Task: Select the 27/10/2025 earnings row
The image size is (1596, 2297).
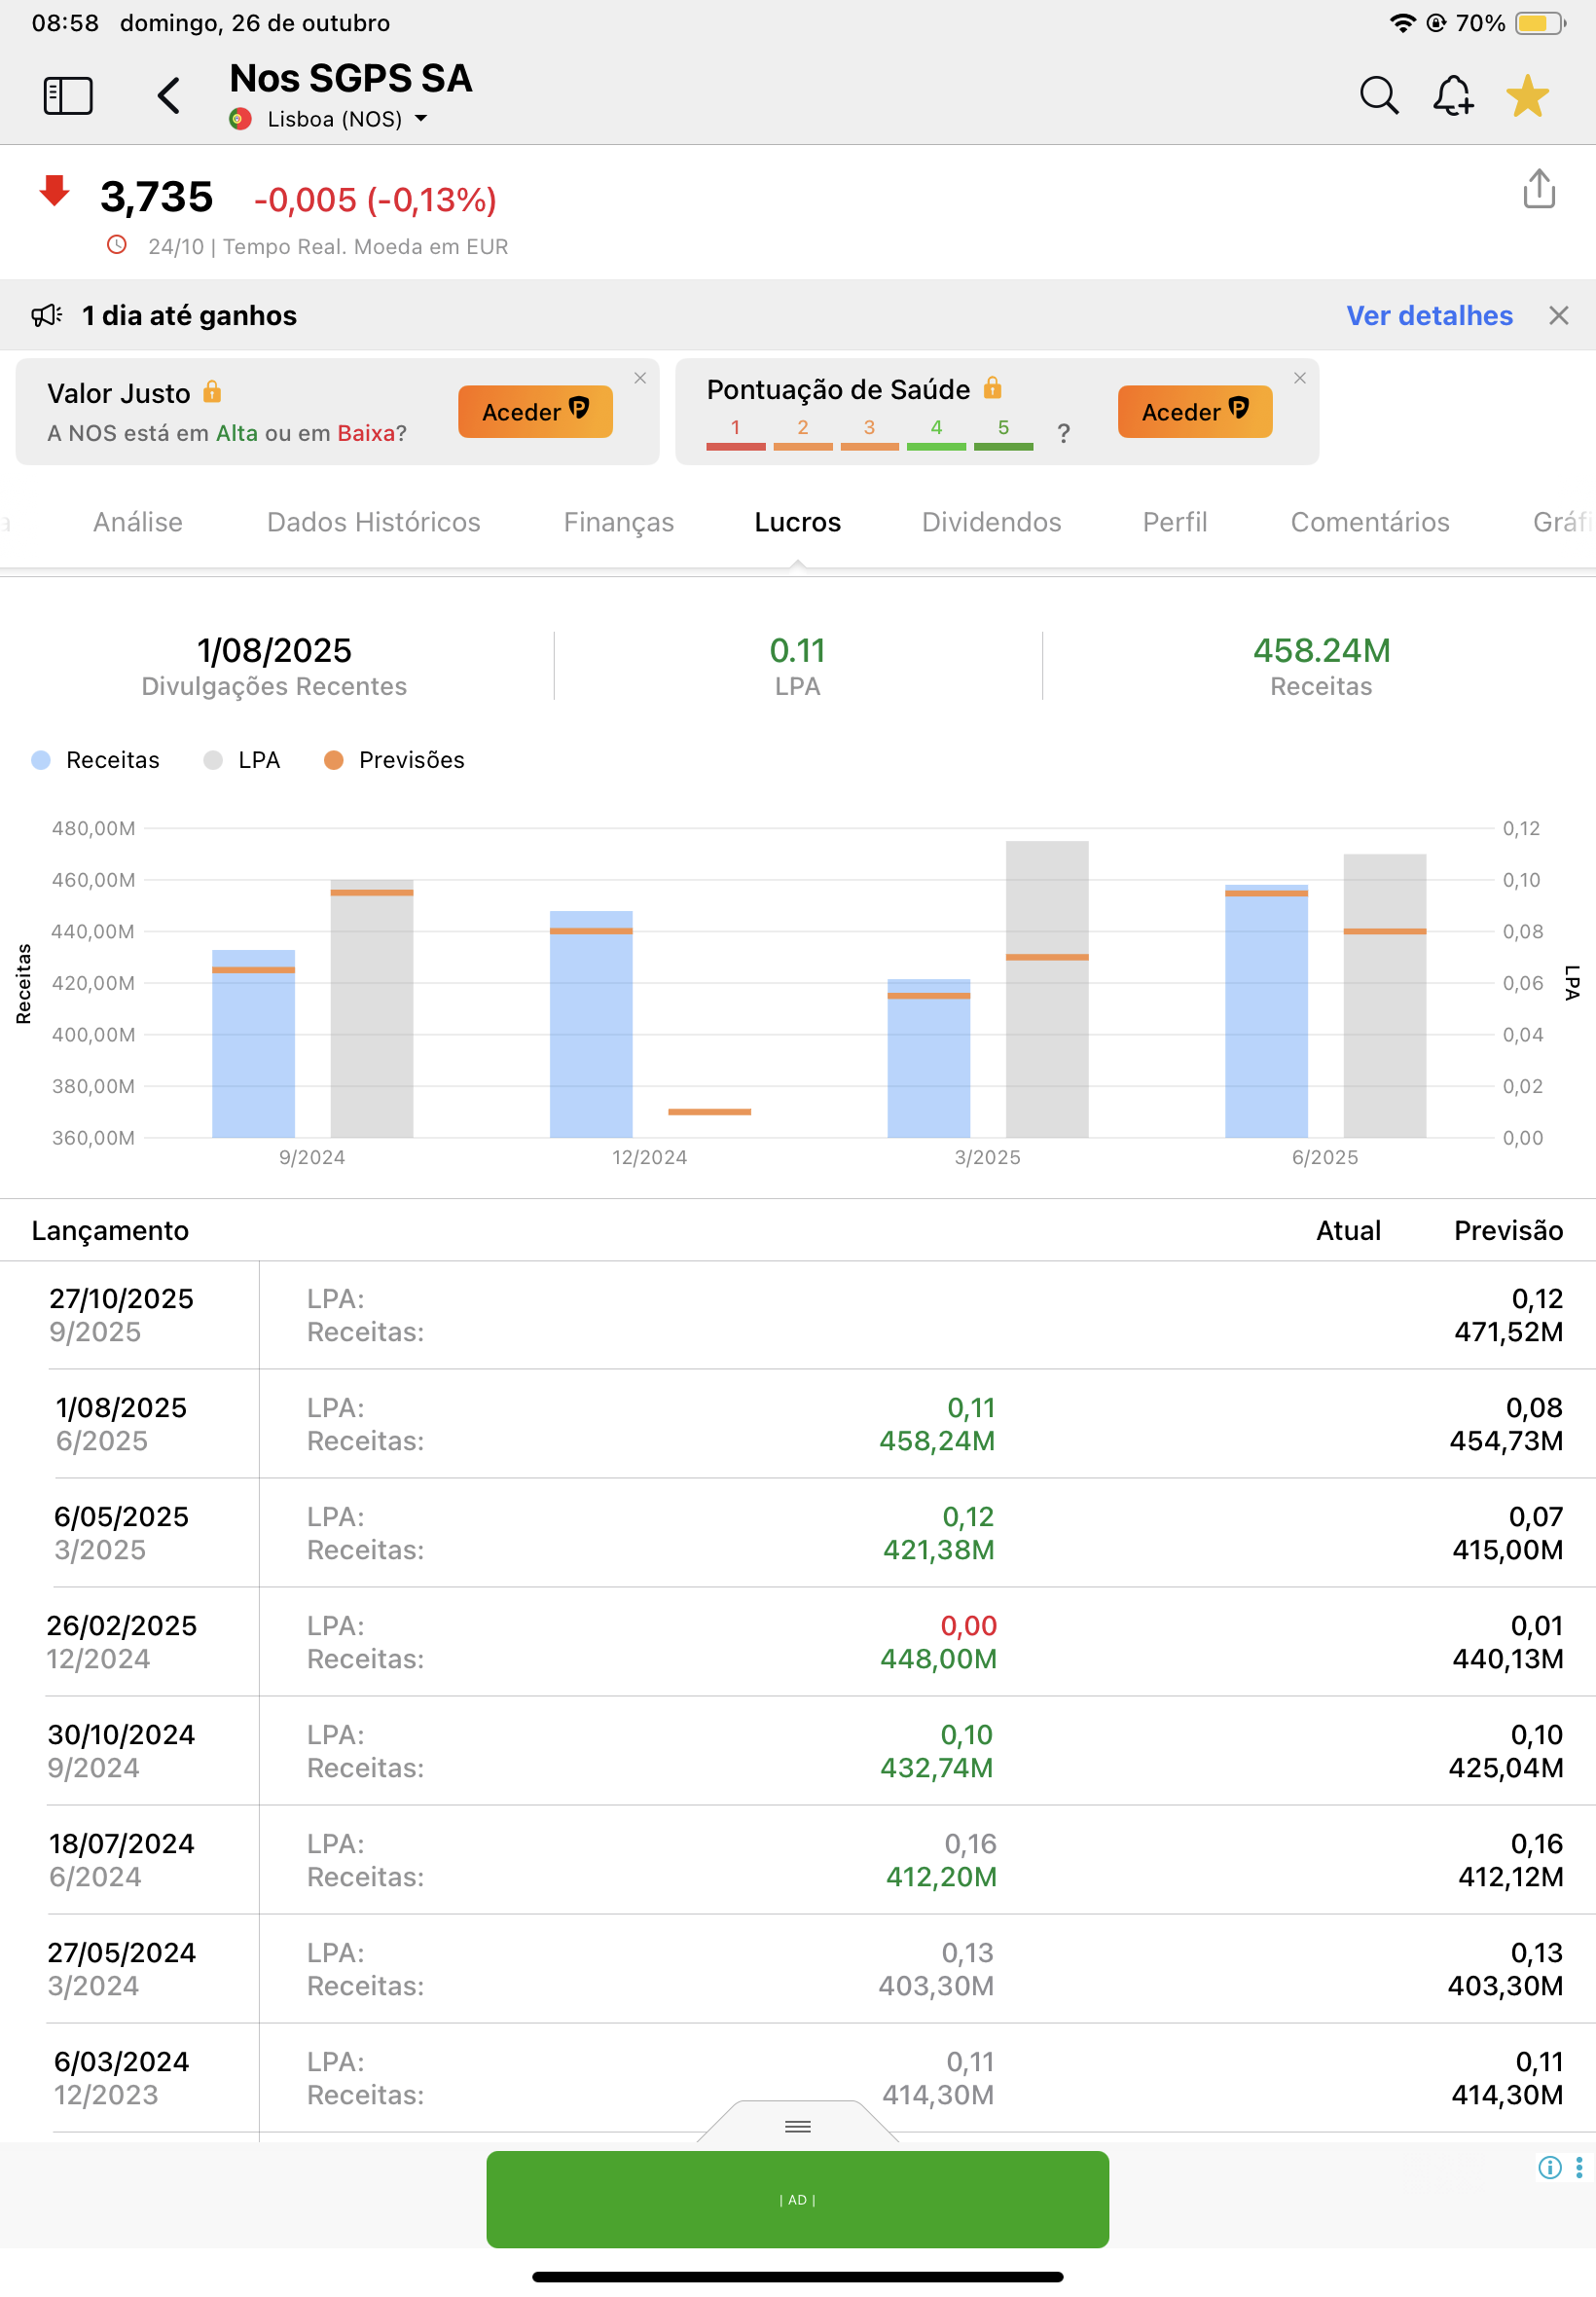Action: point(797,1315)
